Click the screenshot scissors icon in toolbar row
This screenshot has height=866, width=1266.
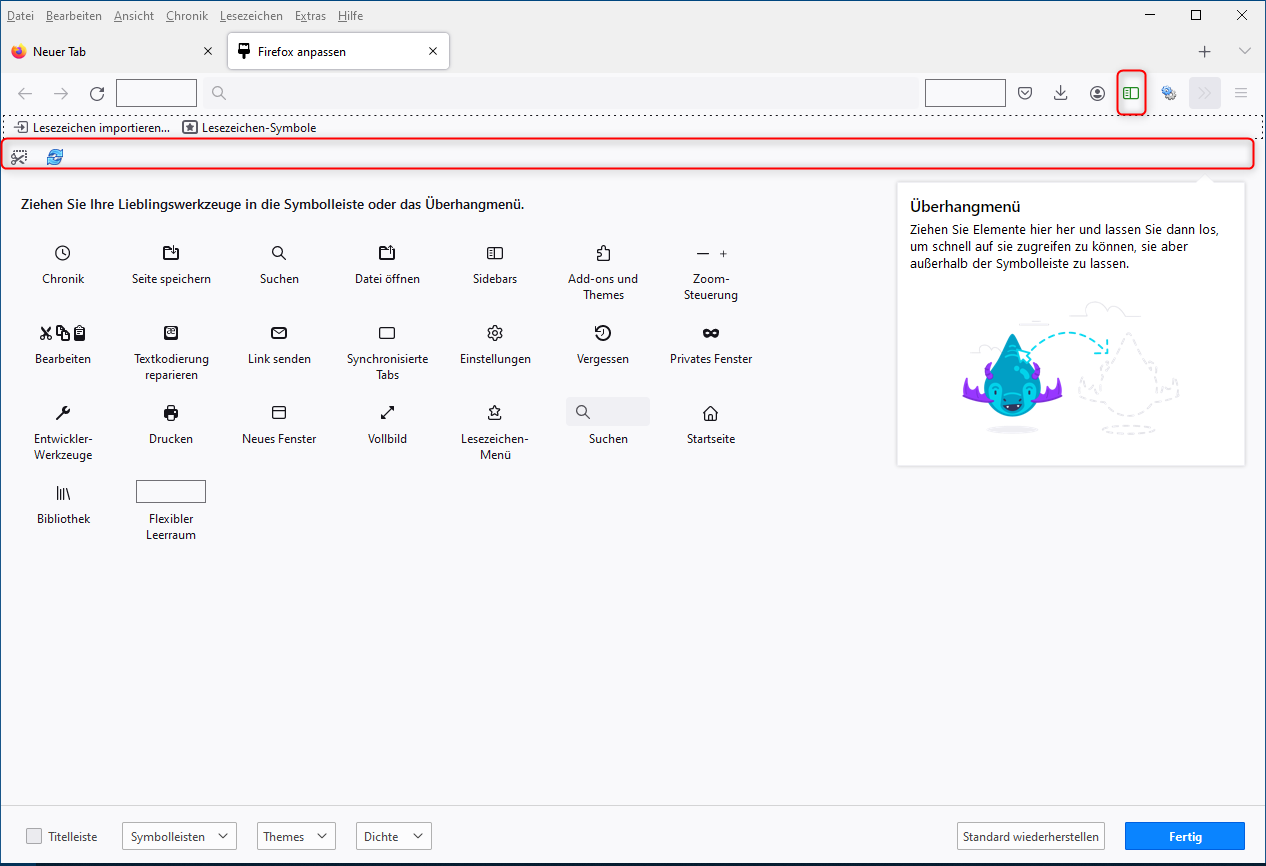[19, 156]
